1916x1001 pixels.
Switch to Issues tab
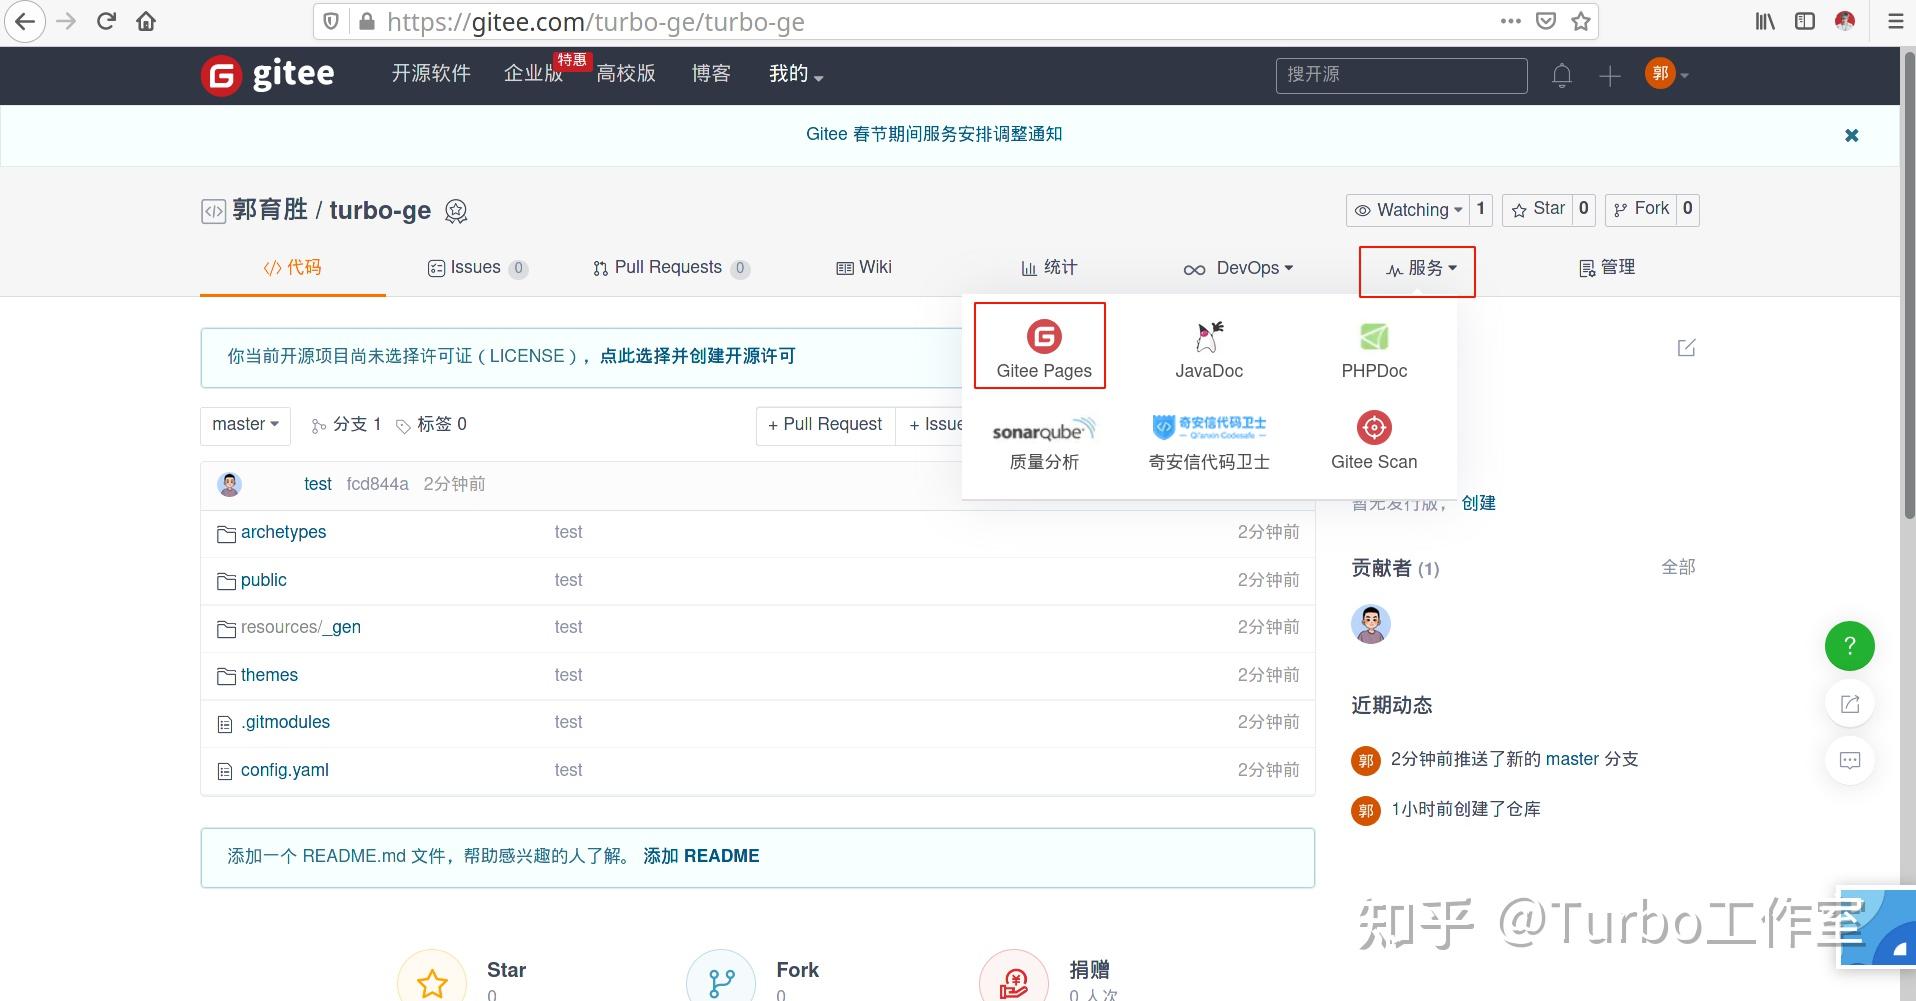coord(477,268)
